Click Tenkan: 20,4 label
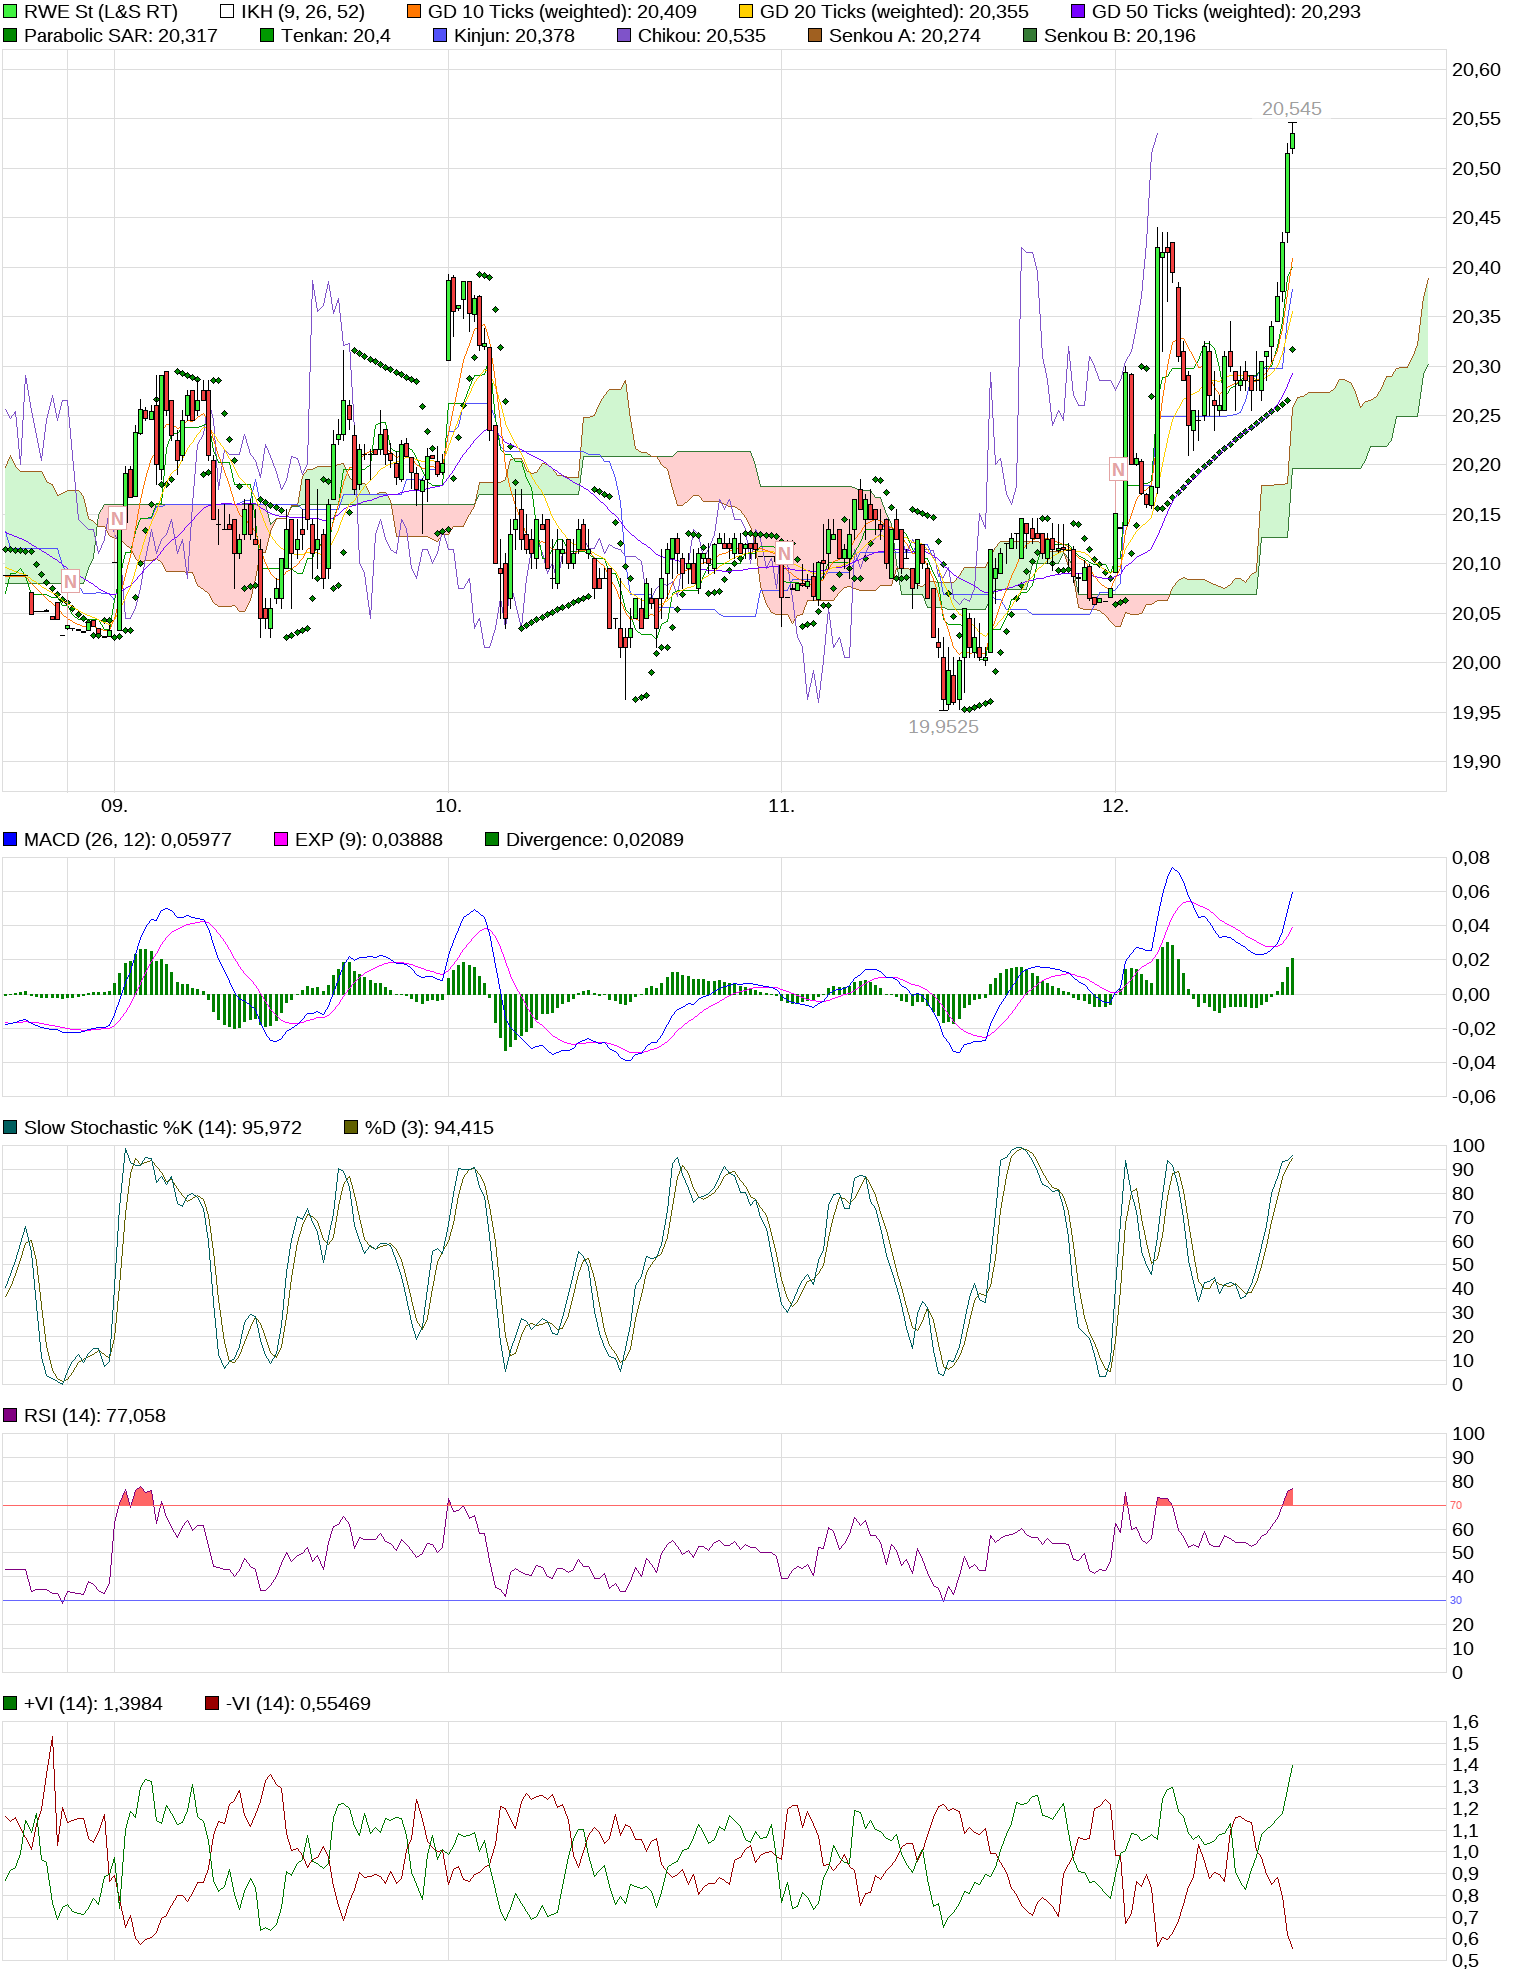The width and height of the screenshot is (1520, 1981). click(x=336, y=36)
